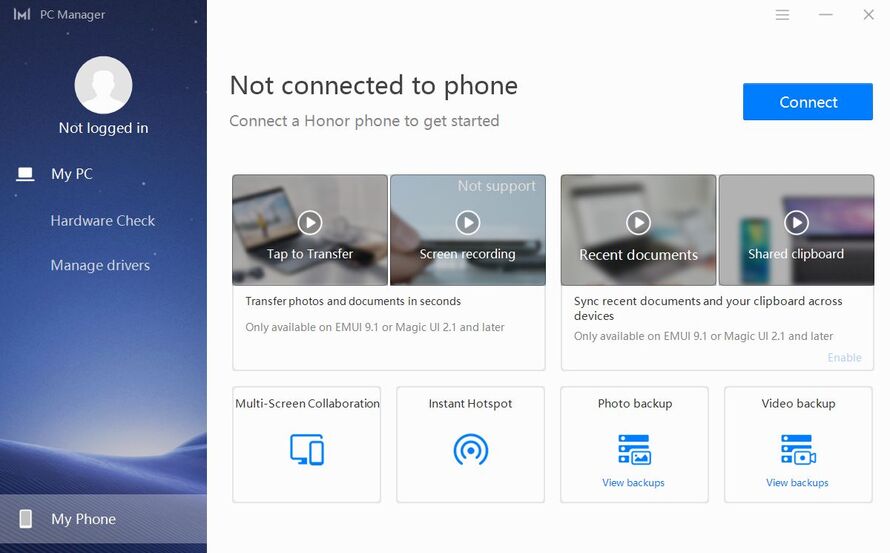Click the blue Connect button

[808, 102]
